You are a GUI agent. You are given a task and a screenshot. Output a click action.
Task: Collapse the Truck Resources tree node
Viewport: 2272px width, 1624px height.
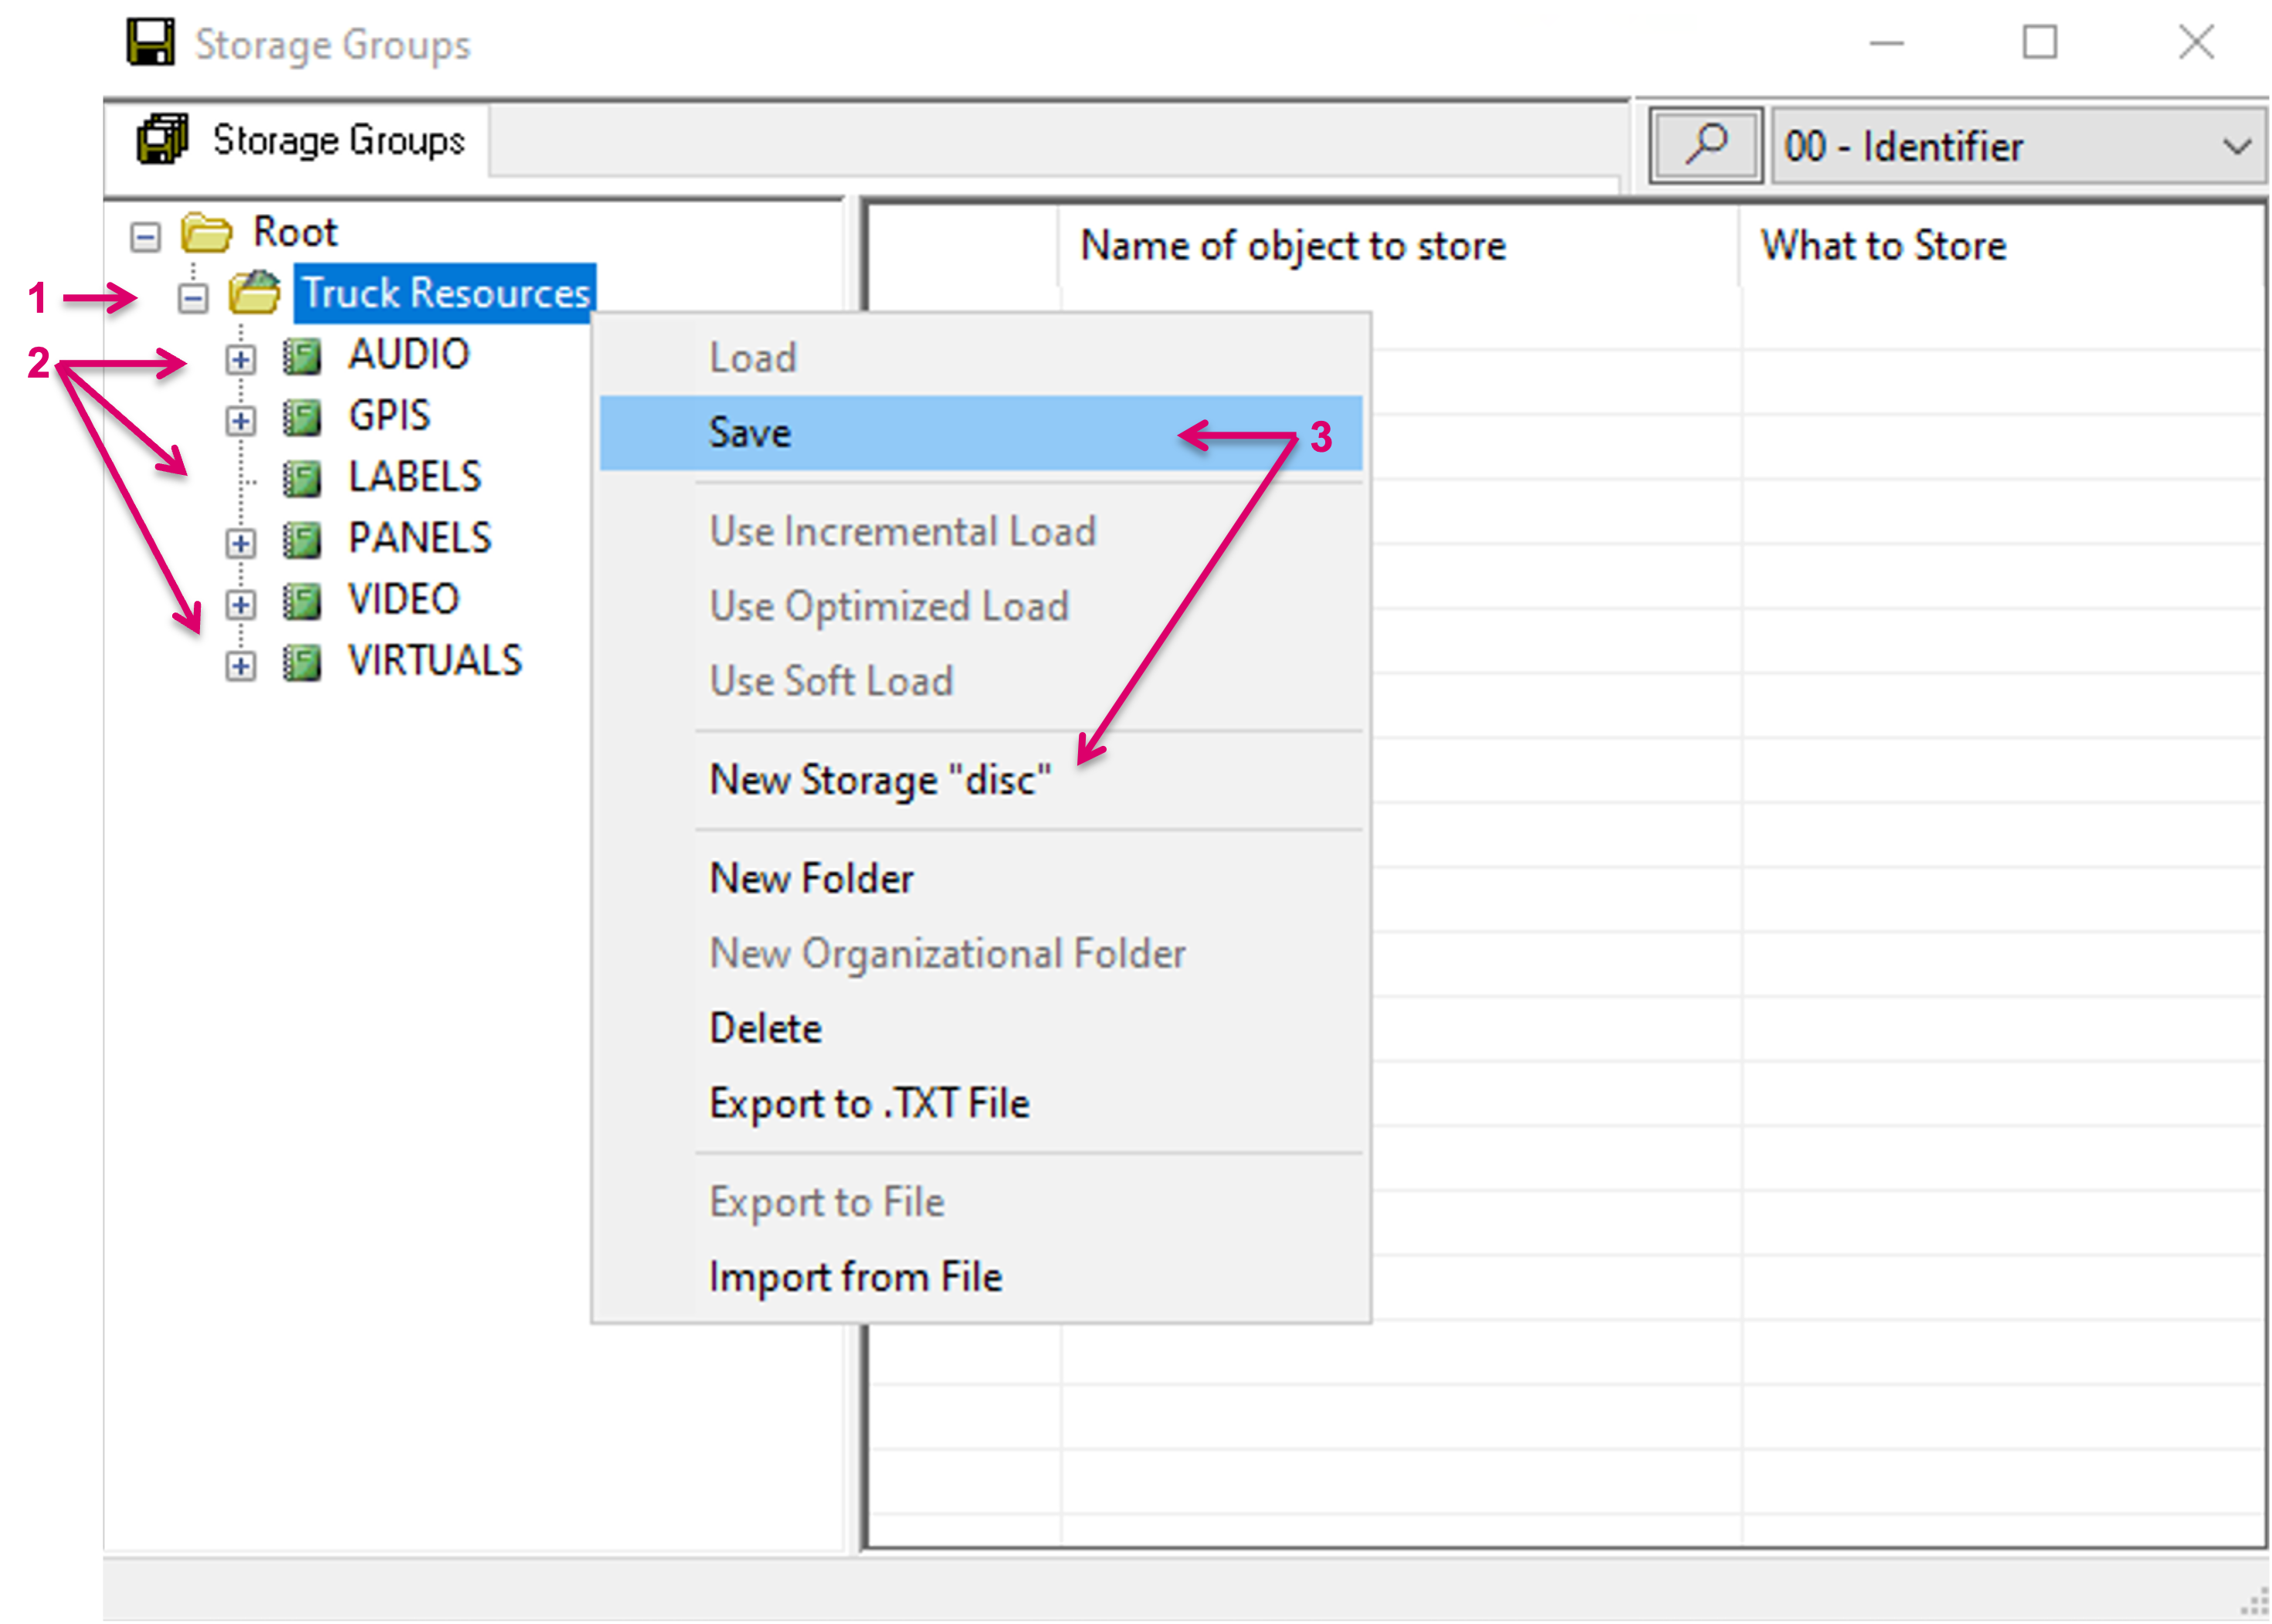193,297
